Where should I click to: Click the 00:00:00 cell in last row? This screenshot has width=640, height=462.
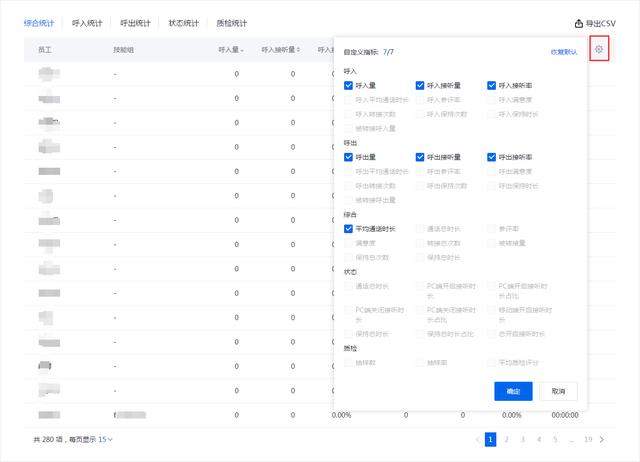coord(565,415)
